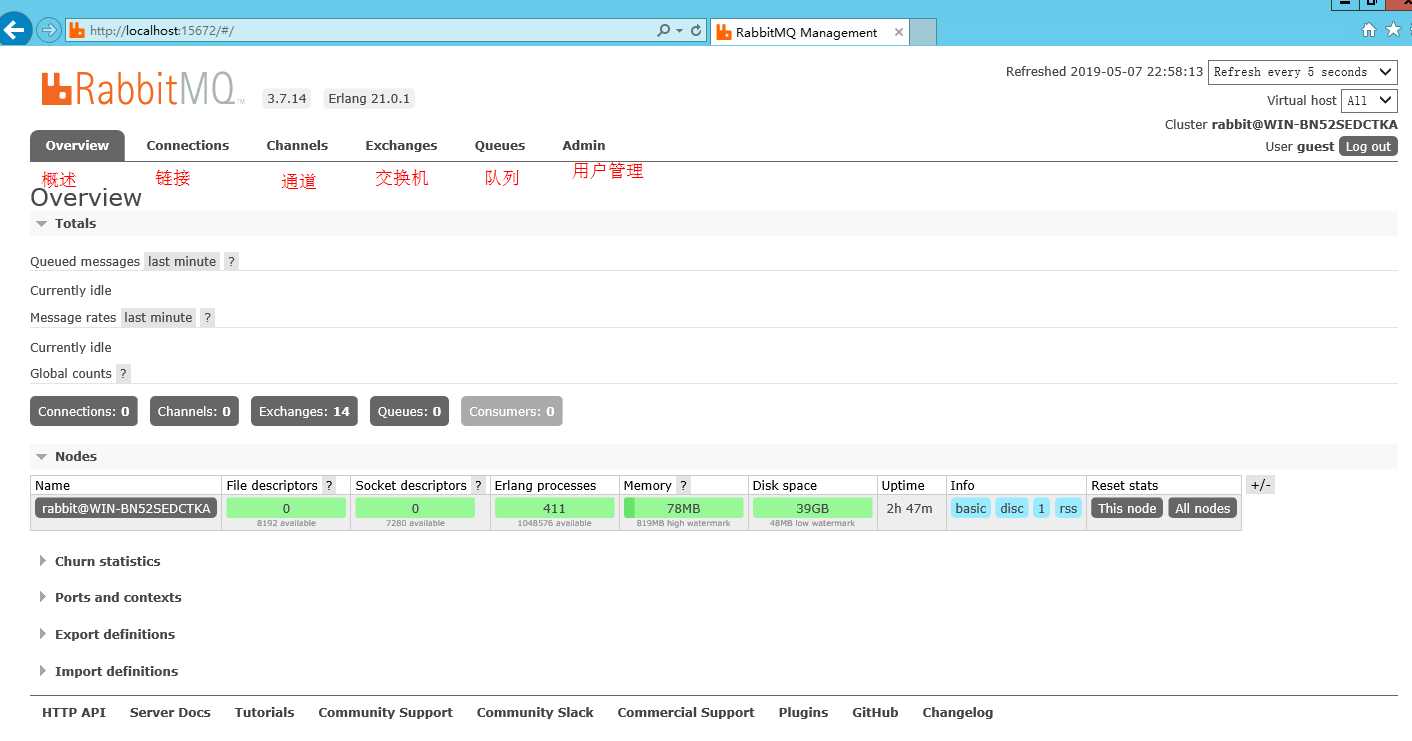Switch to the Admin tab
The width and height of the screenshot is (1412, 741).
pos(584,145)
